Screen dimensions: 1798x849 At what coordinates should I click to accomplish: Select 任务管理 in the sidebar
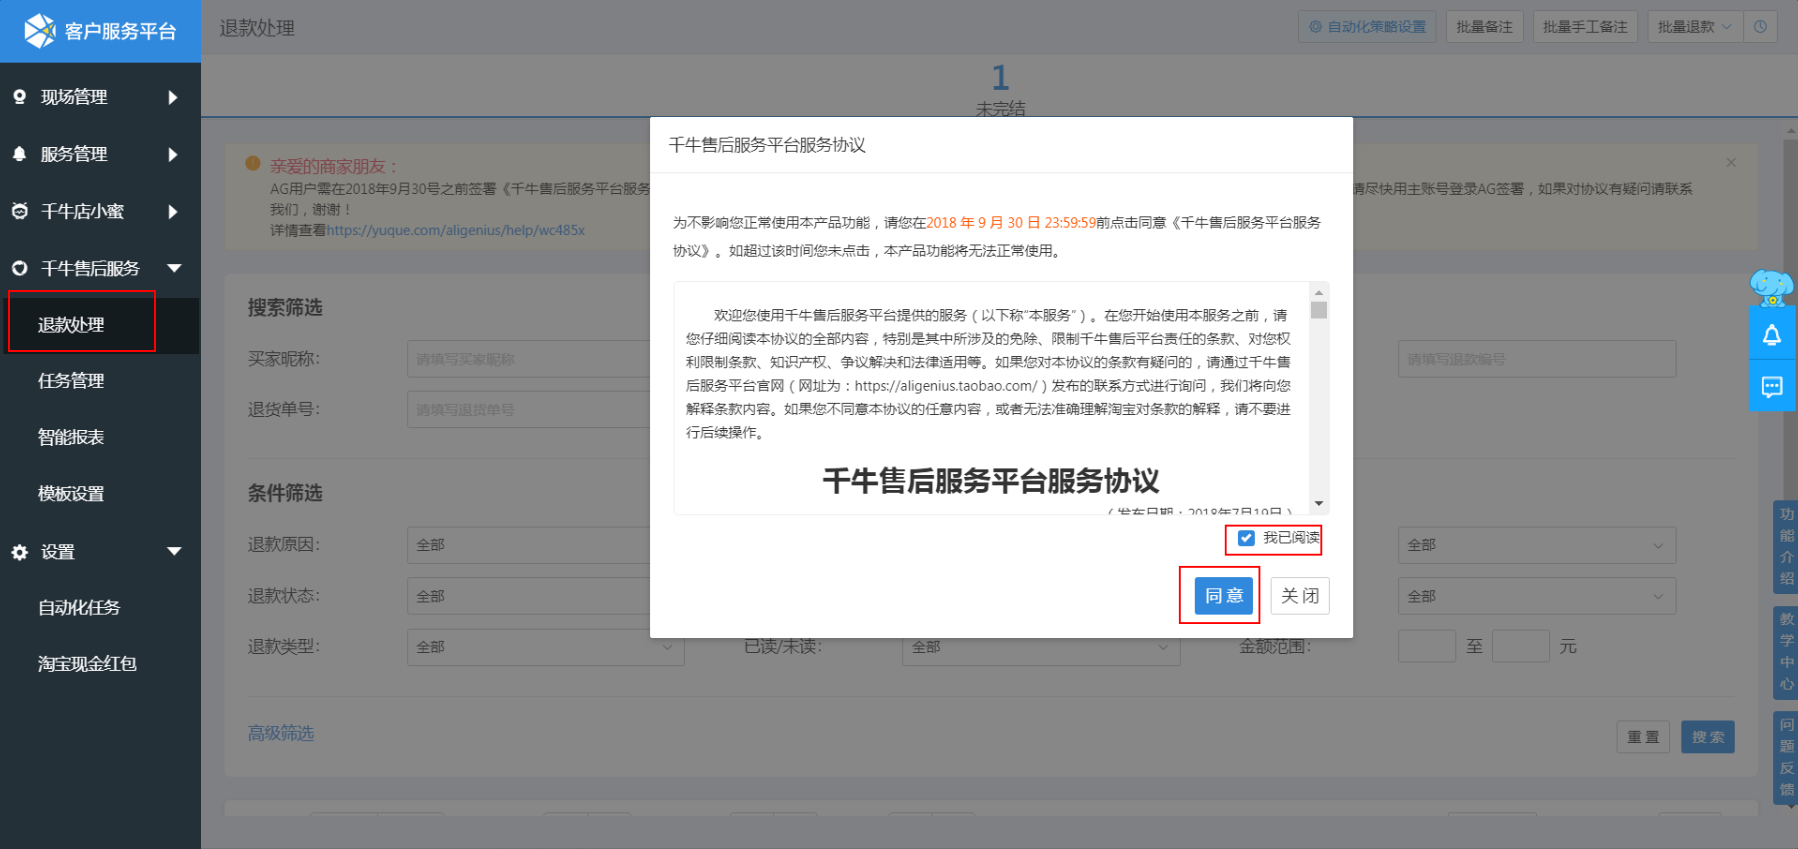(71, 381)
